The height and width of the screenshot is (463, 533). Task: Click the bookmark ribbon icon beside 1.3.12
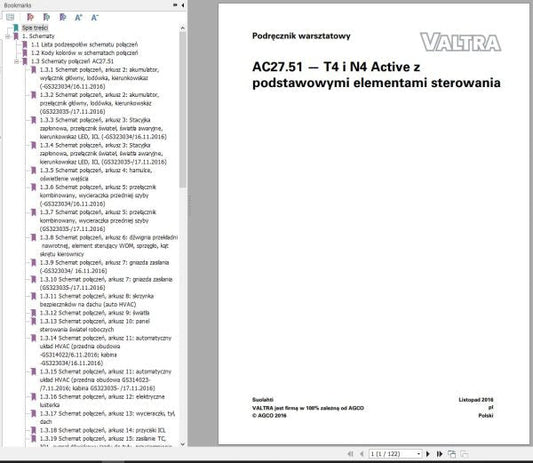click(34, 313)
